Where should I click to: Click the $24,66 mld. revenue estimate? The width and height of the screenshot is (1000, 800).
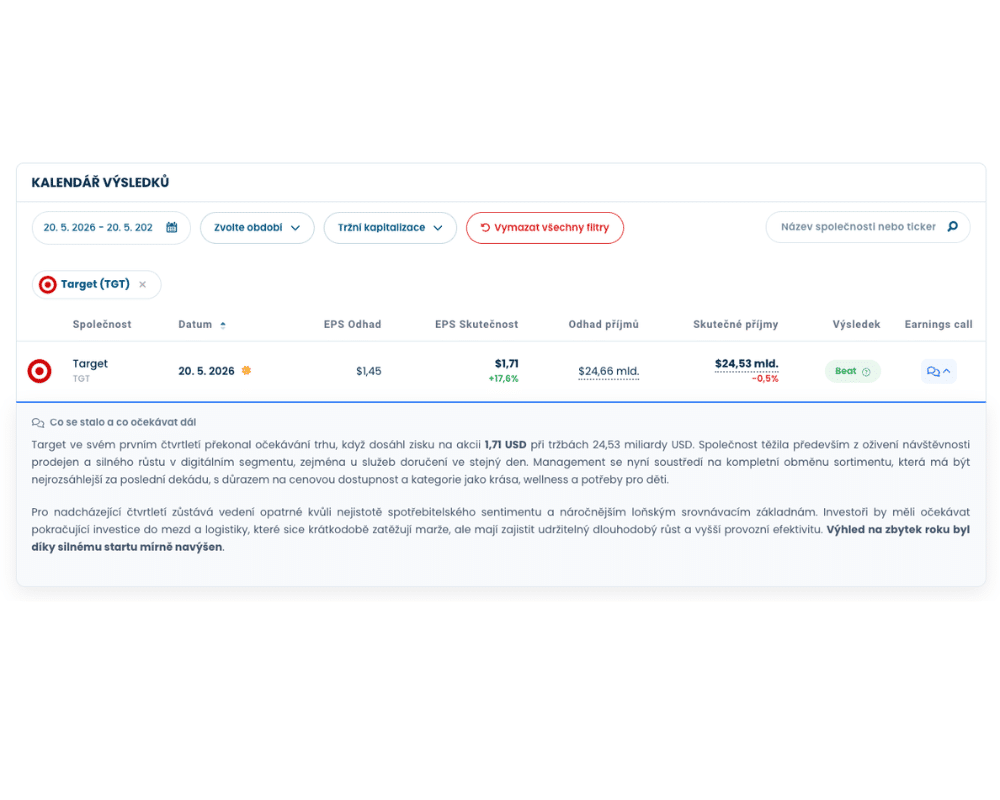[x=608, y=371]
